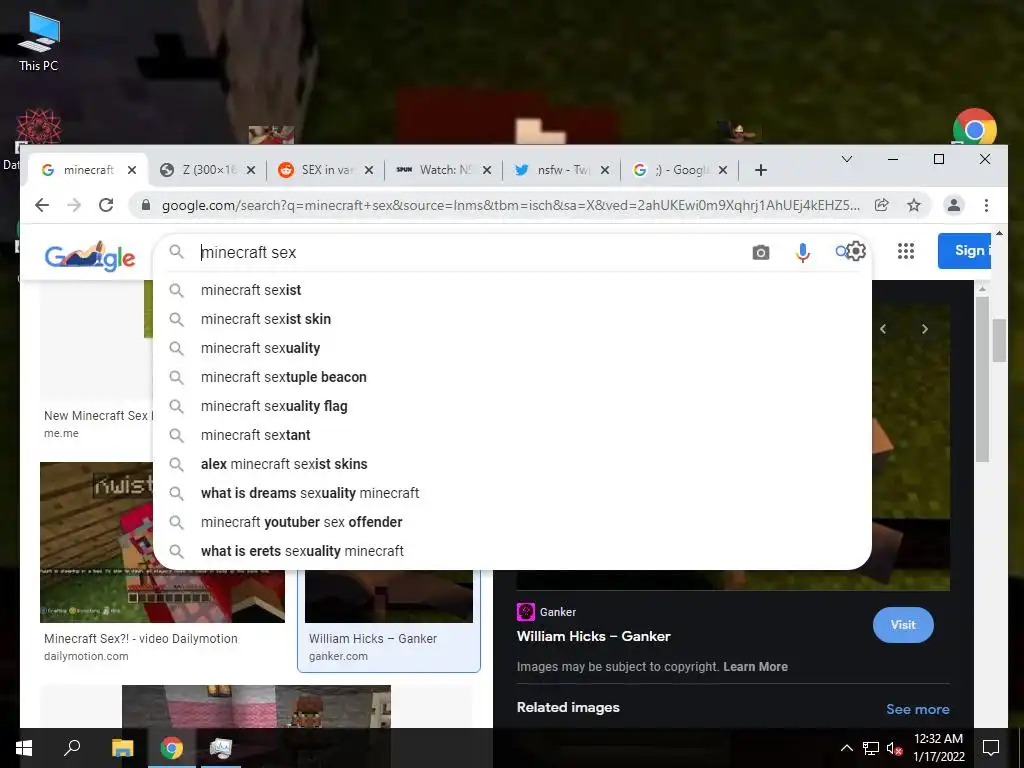Close the Reddit tab
The image size is (1024, 768).
(x=368, y=170)
